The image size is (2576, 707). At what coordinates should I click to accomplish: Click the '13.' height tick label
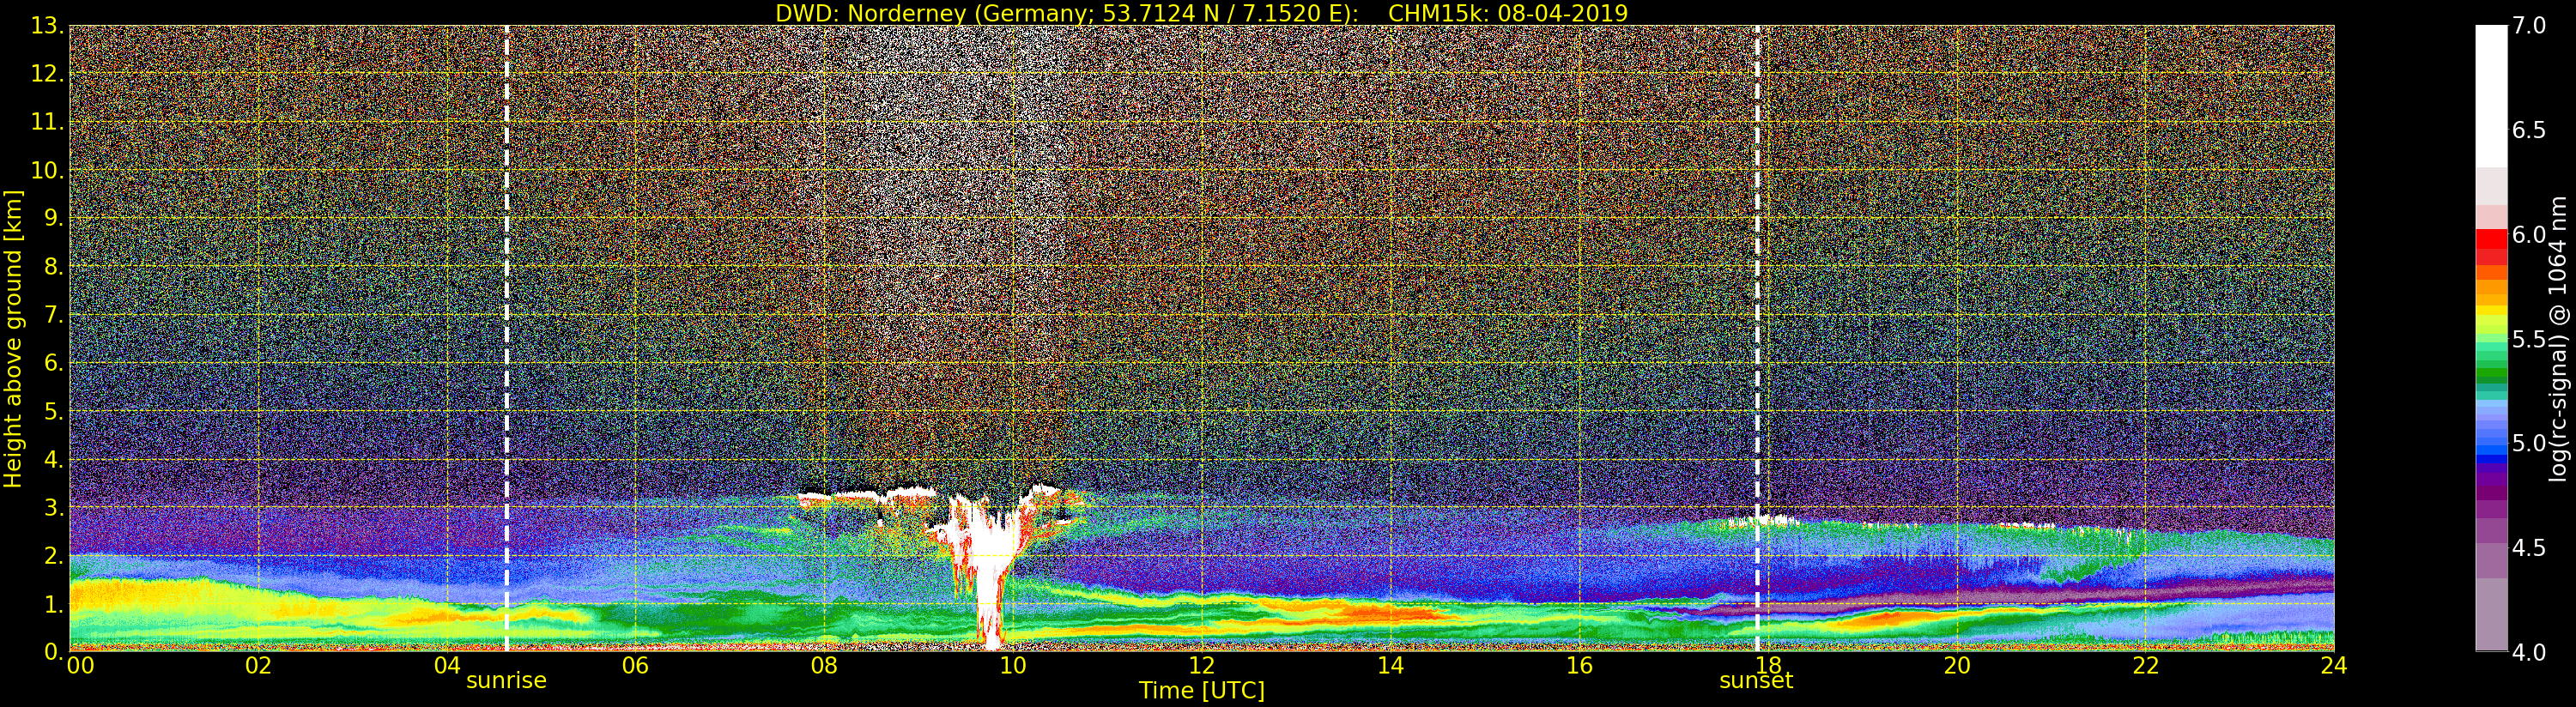pyautogui.click(x=47, y=26)
